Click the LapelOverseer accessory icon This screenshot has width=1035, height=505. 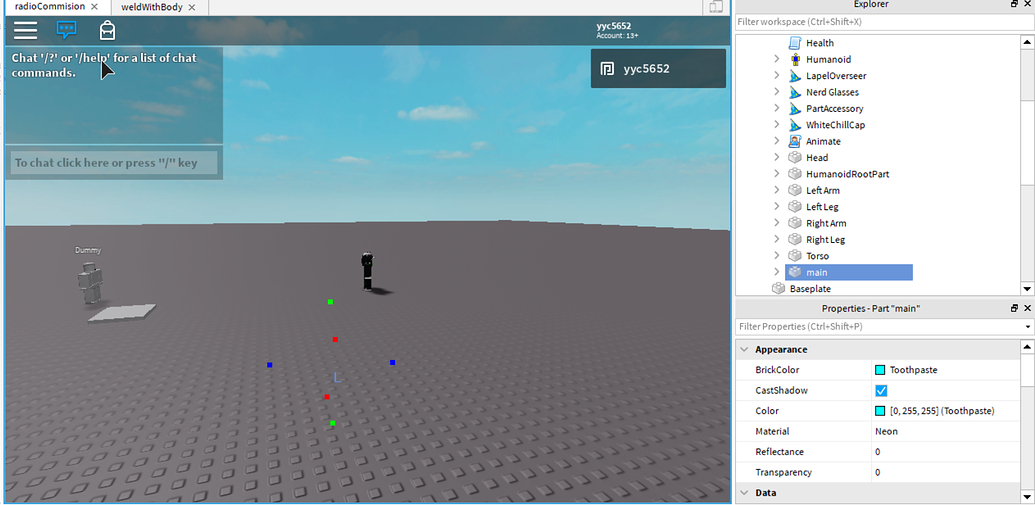pos(795,76)
